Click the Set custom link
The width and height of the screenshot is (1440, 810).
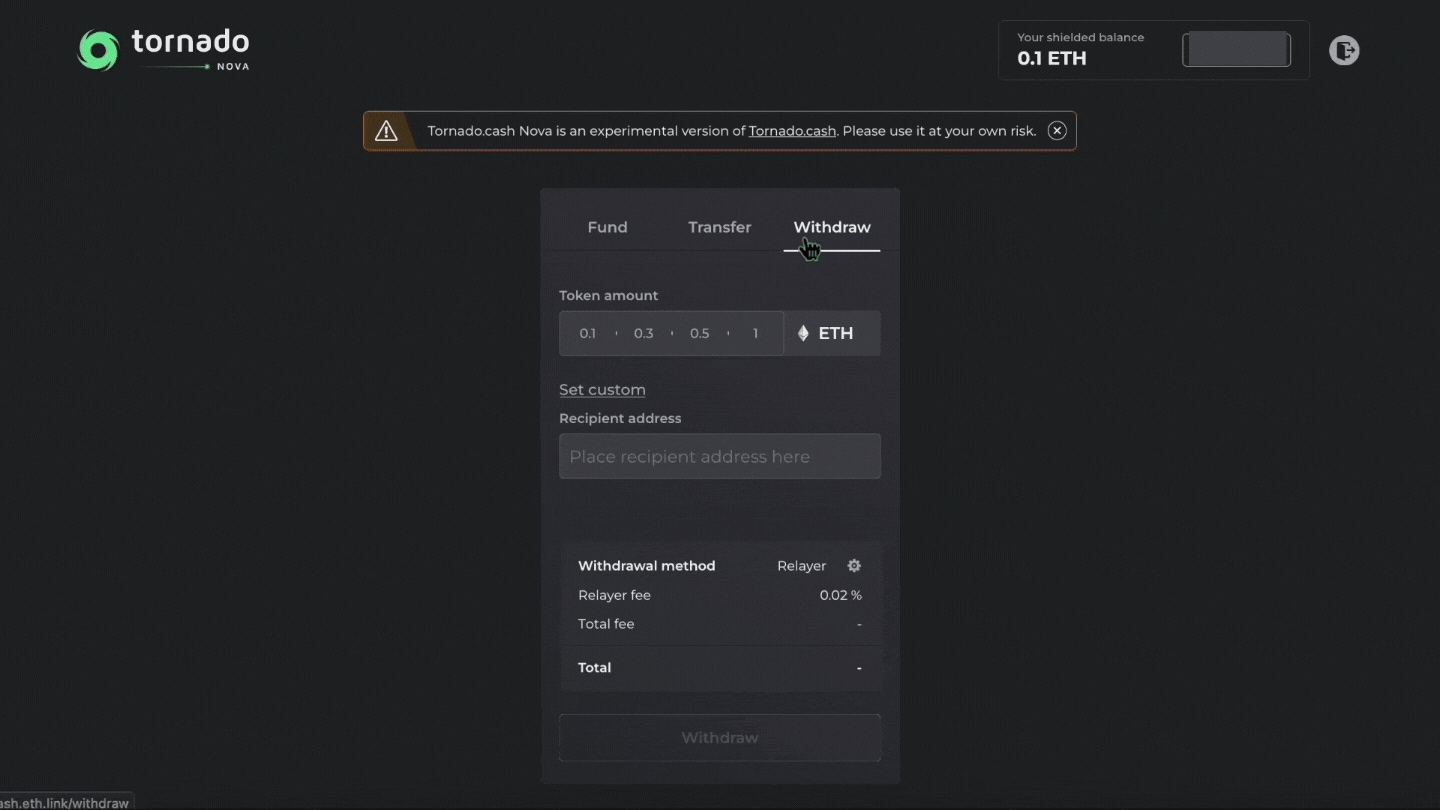(602, 390)
